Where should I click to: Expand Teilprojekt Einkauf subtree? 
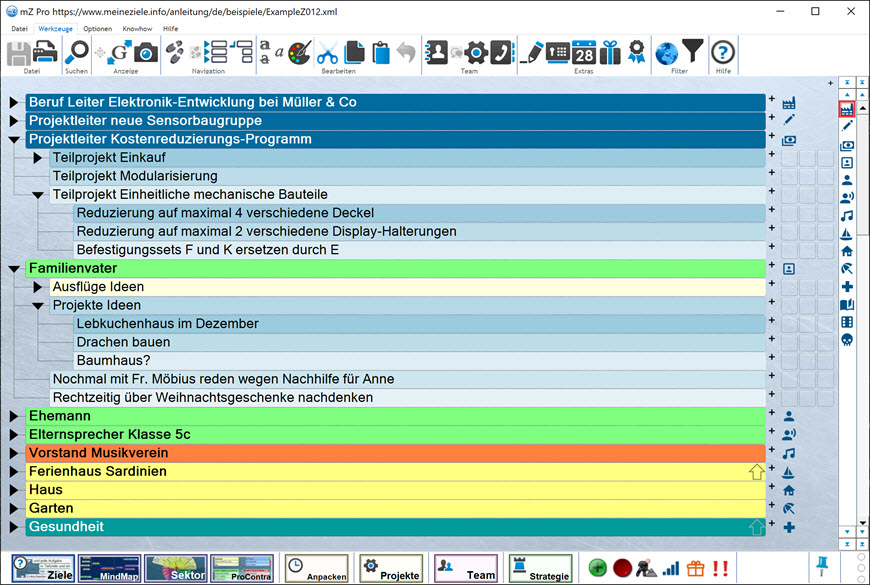pyautogui.click(x=38, y=158)
